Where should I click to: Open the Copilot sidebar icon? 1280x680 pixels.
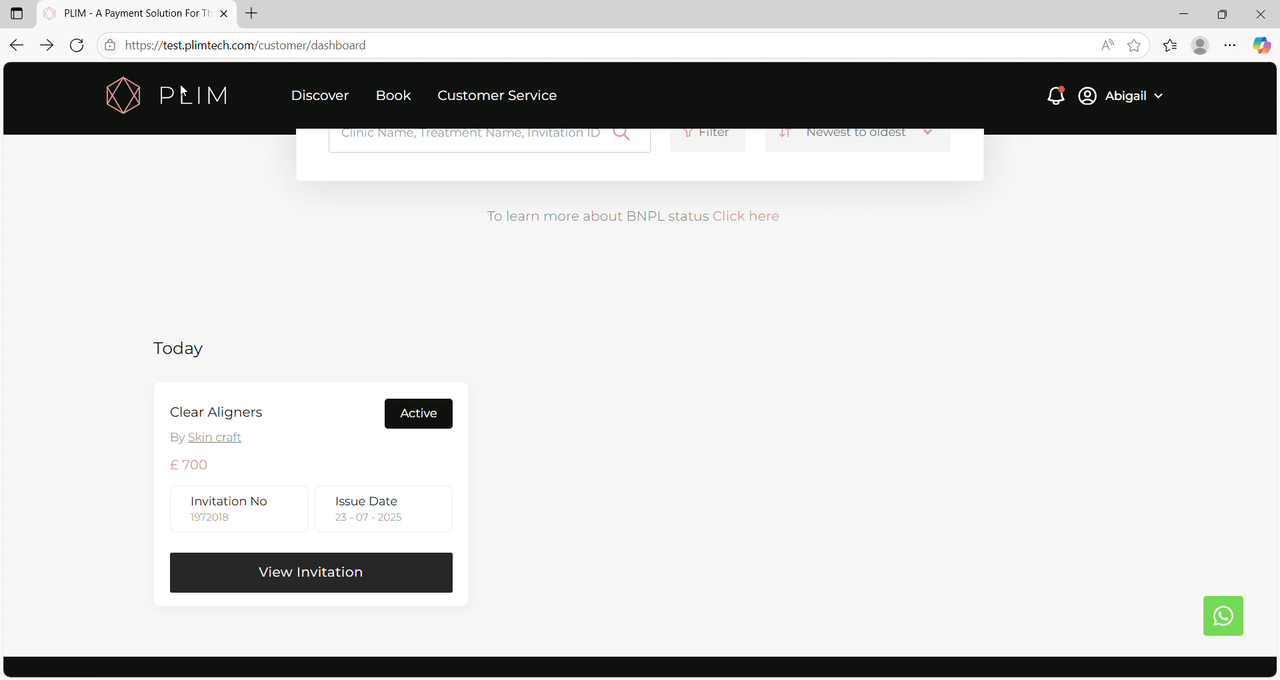(1261, 45)
